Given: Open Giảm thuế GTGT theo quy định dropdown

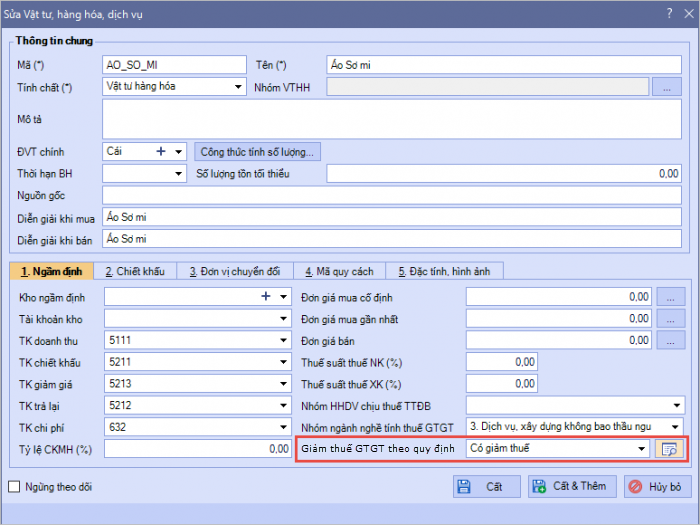Looking at the screenshot, I should [640, 449].
